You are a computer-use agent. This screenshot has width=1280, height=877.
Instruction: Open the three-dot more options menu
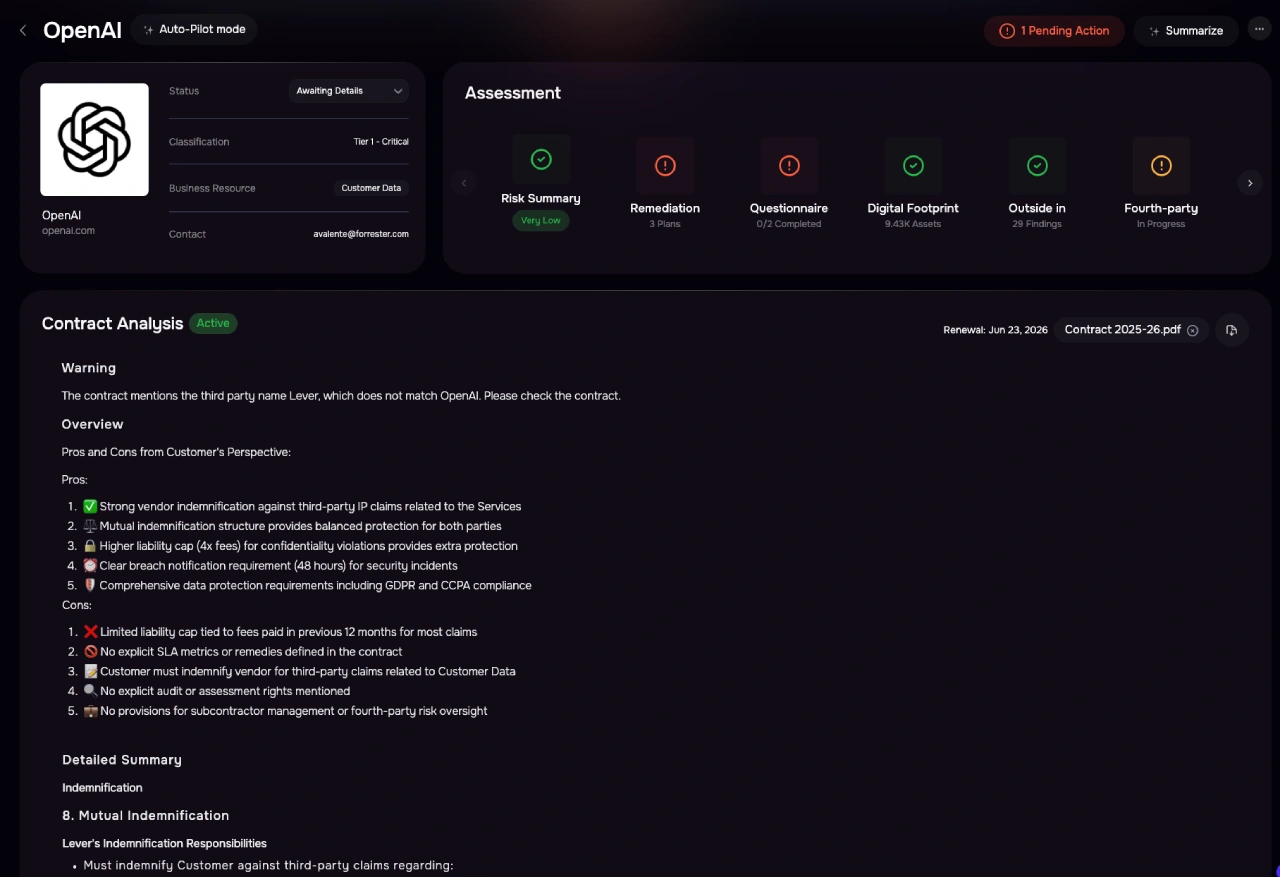(x=1259, y=30)
